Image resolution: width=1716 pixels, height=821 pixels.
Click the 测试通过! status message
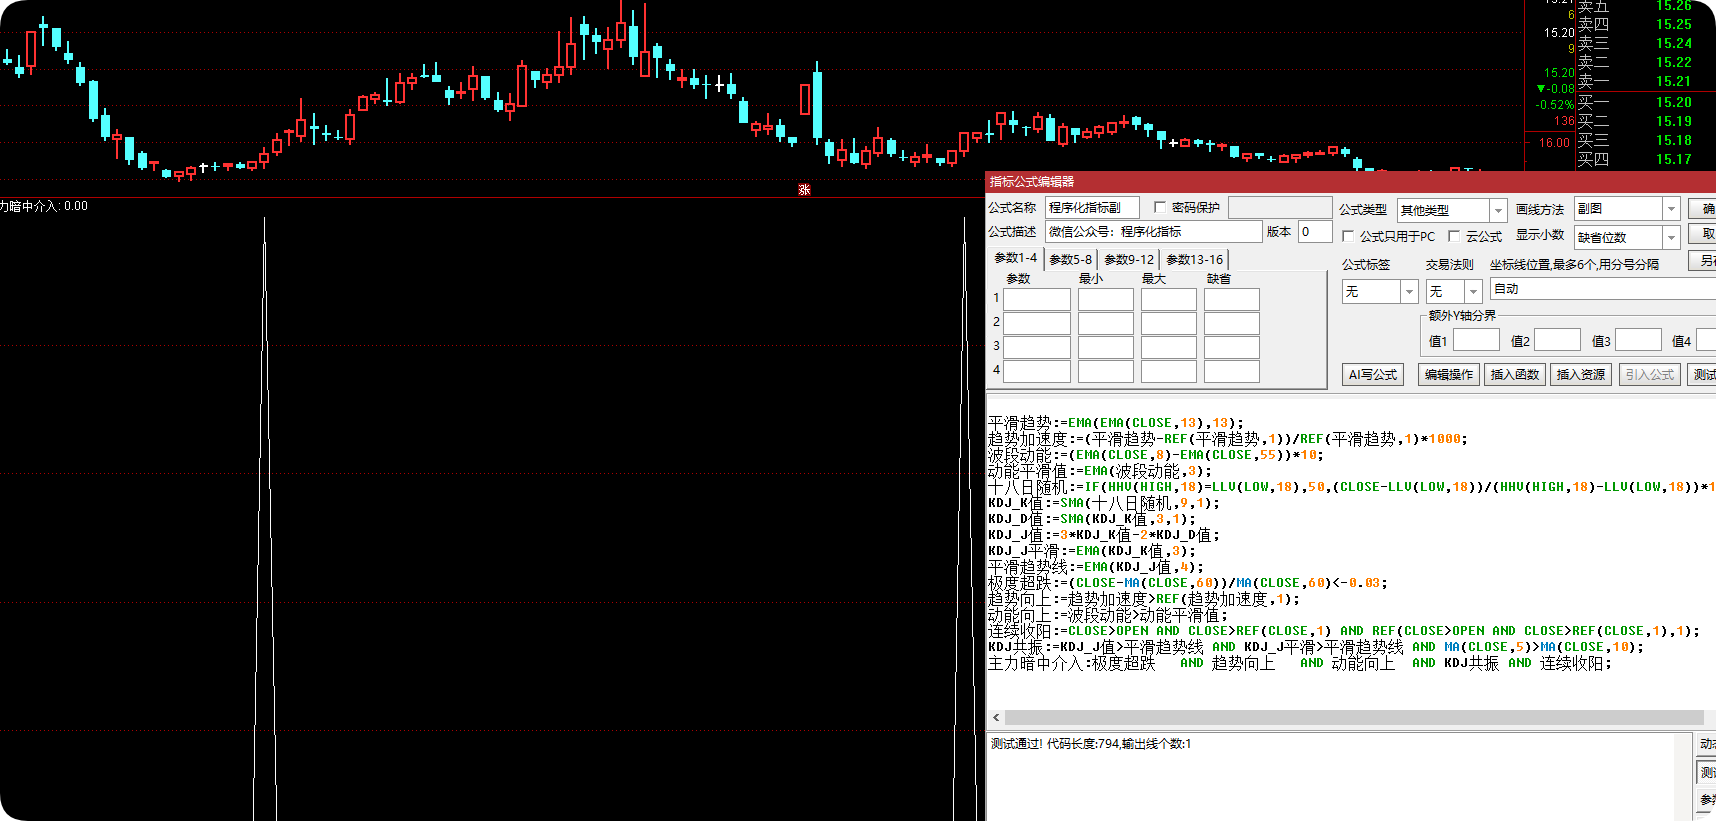[1091, 744]
